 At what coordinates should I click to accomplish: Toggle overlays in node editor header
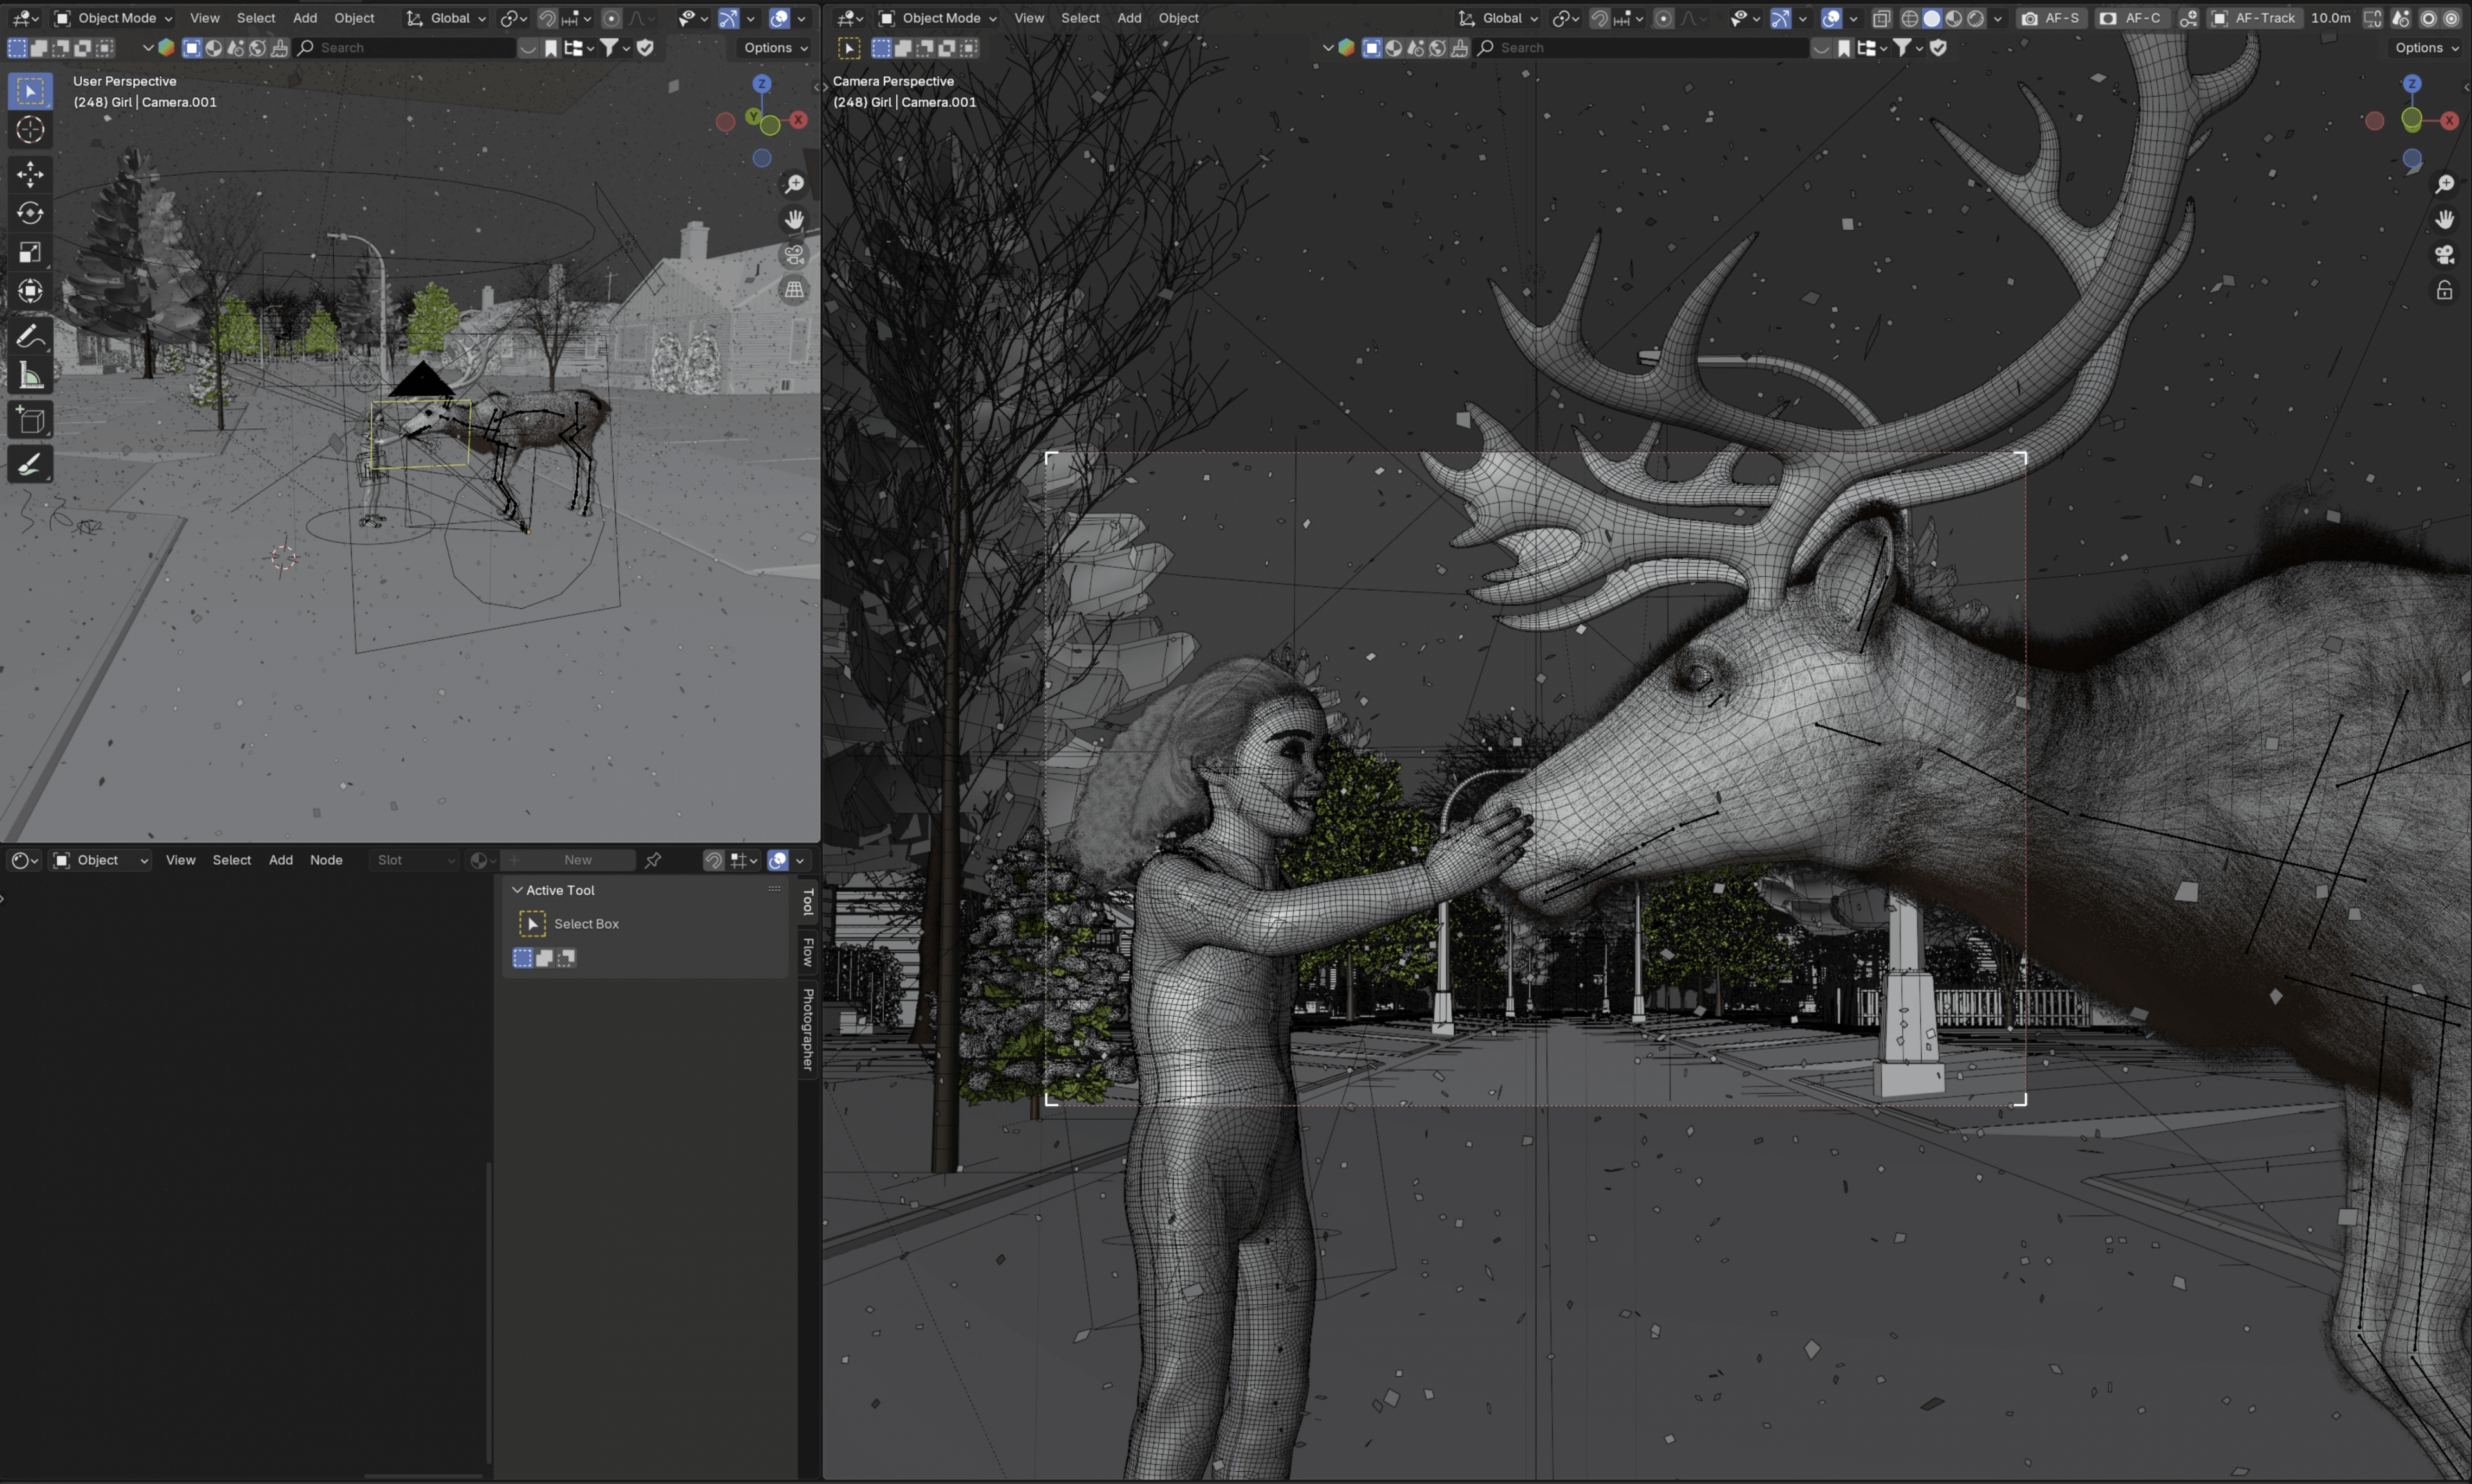coord(777,860)
